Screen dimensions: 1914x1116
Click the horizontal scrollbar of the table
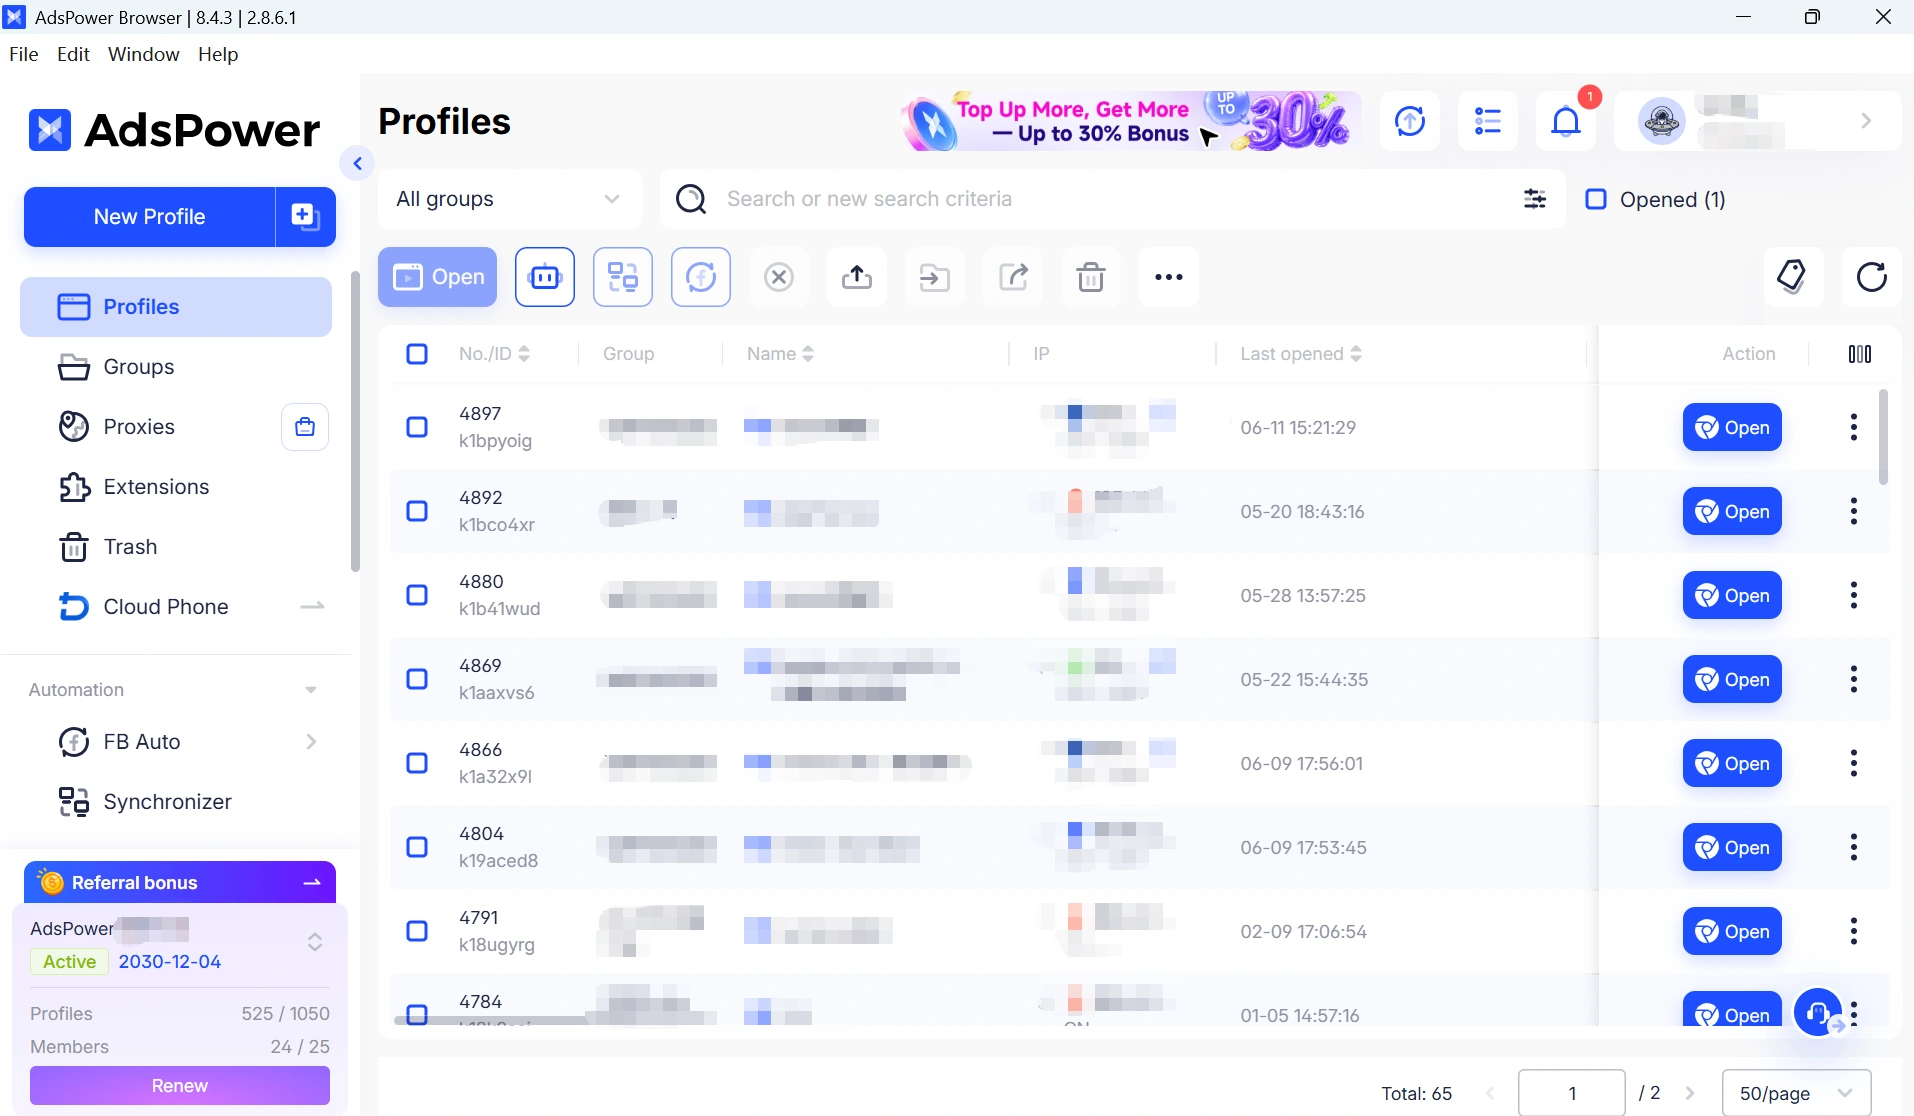pos(490,1021)
